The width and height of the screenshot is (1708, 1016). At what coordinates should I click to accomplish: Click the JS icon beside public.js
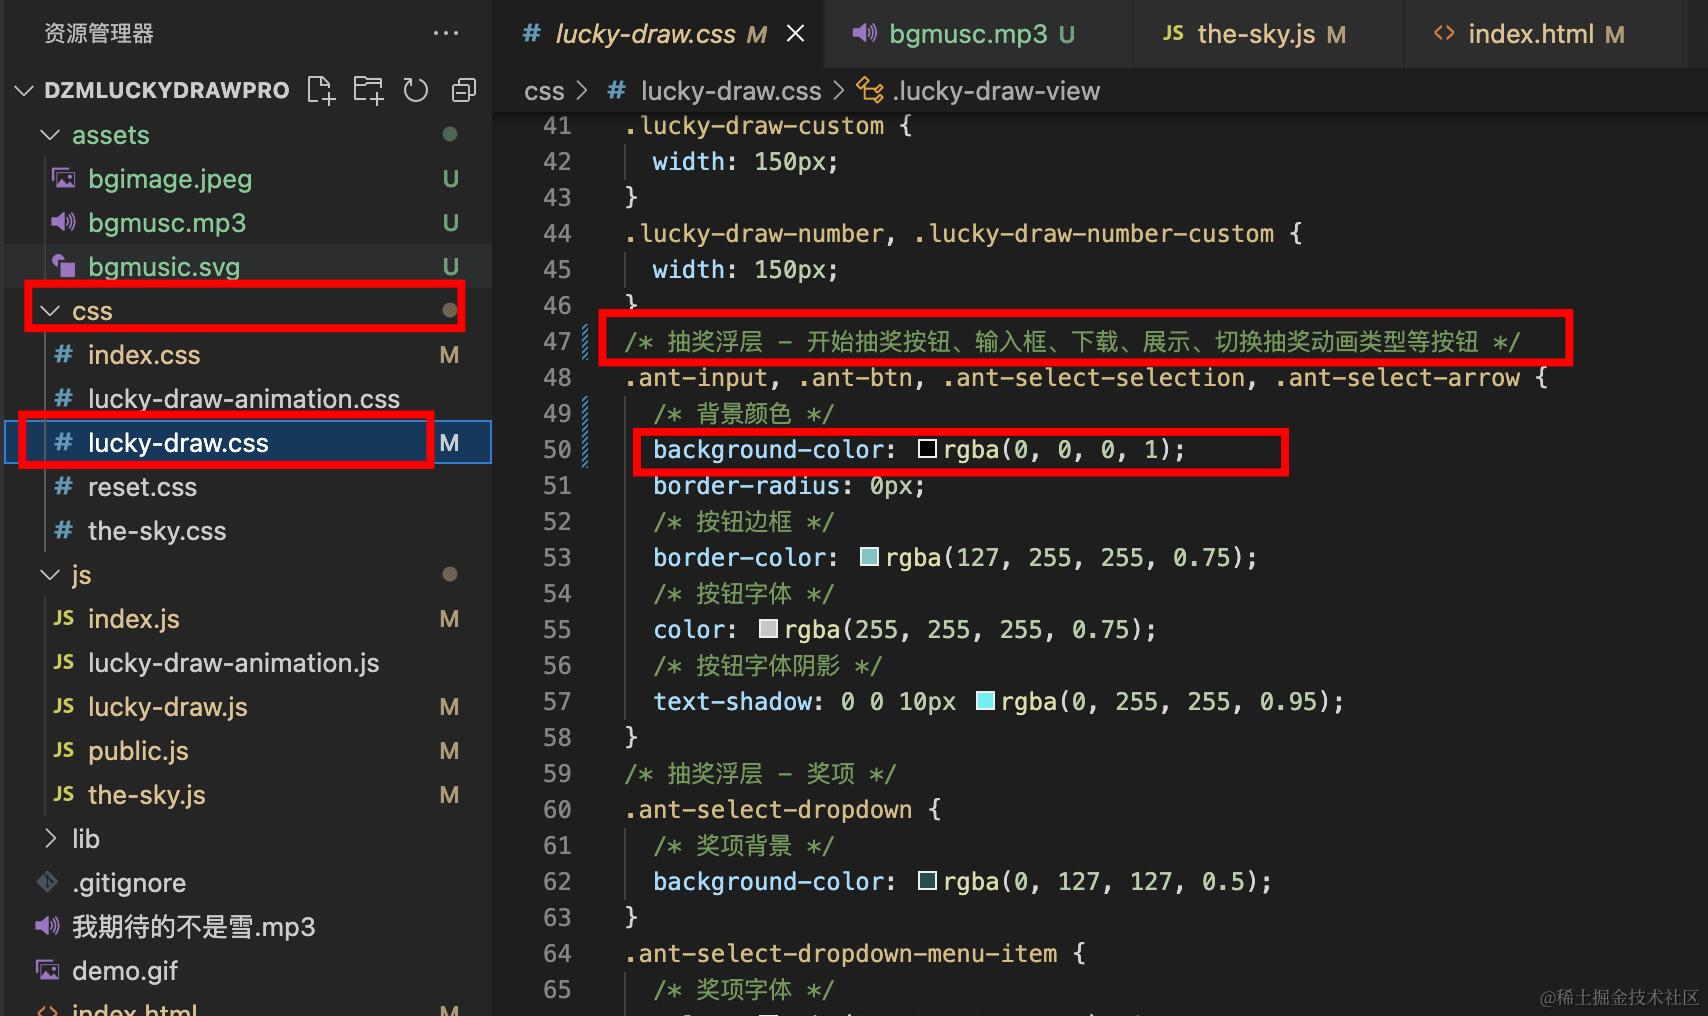(64, 751)
